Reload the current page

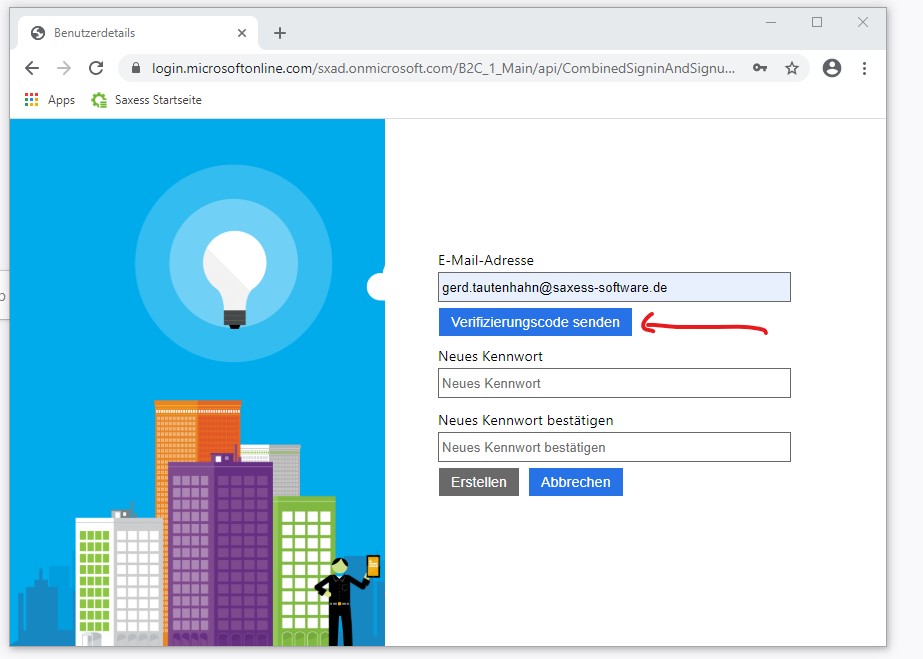[x=96, y=68]
